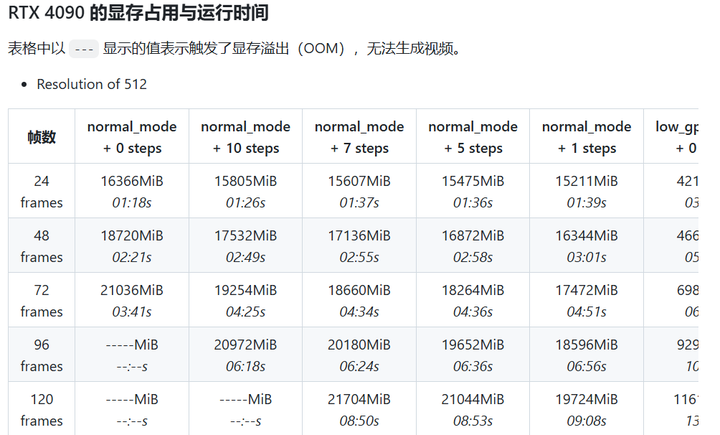The image size is (720, 435).
Task: Click 'normal_mode + 0 steps' header
Action: tap(132, 137)
